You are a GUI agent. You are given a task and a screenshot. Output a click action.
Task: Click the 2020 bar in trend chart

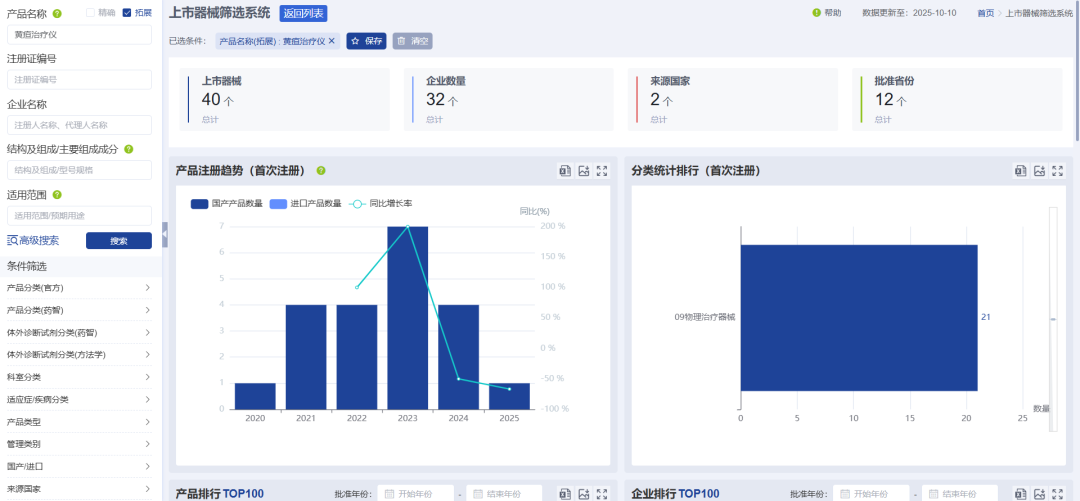tap(255, 396)
